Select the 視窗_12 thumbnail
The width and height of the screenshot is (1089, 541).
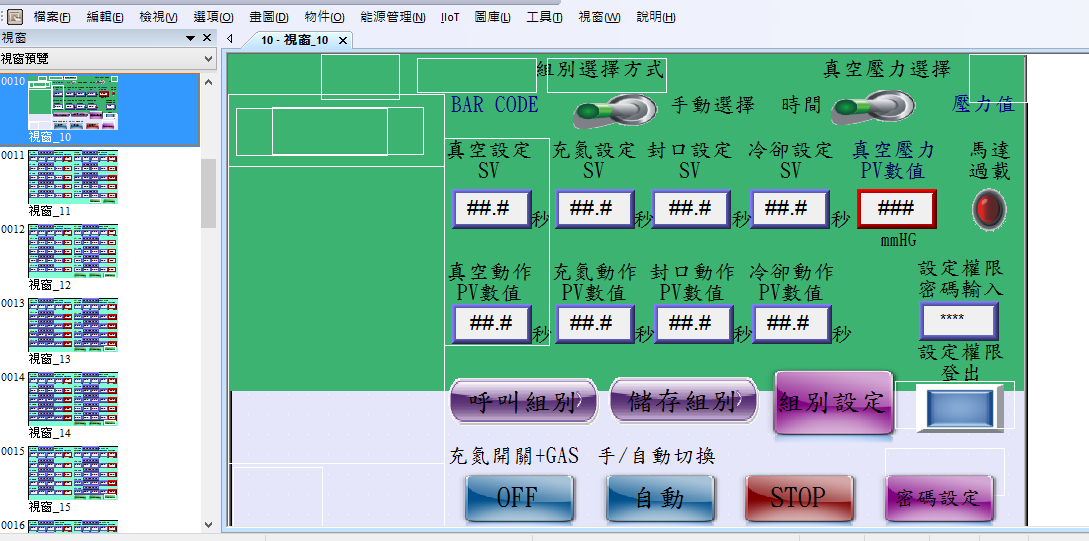pyautogui.click(x=73, y=250)
